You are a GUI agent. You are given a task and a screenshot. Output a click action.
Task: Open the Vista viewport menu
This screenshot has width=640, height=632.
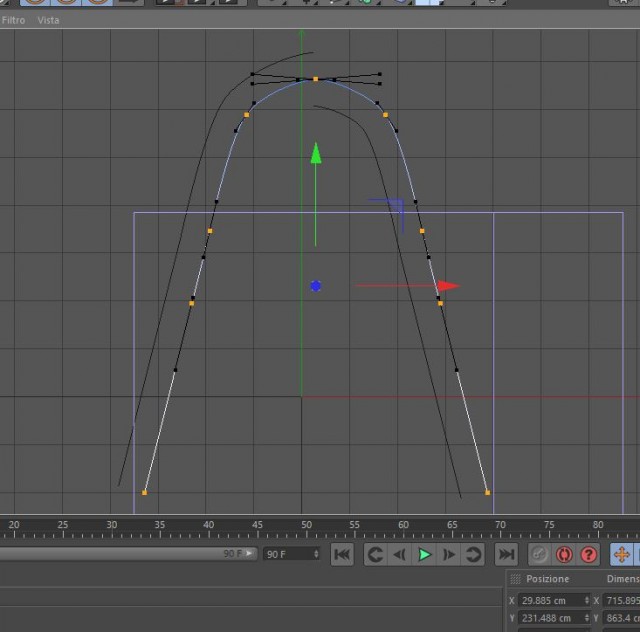[x=48, y=20]
